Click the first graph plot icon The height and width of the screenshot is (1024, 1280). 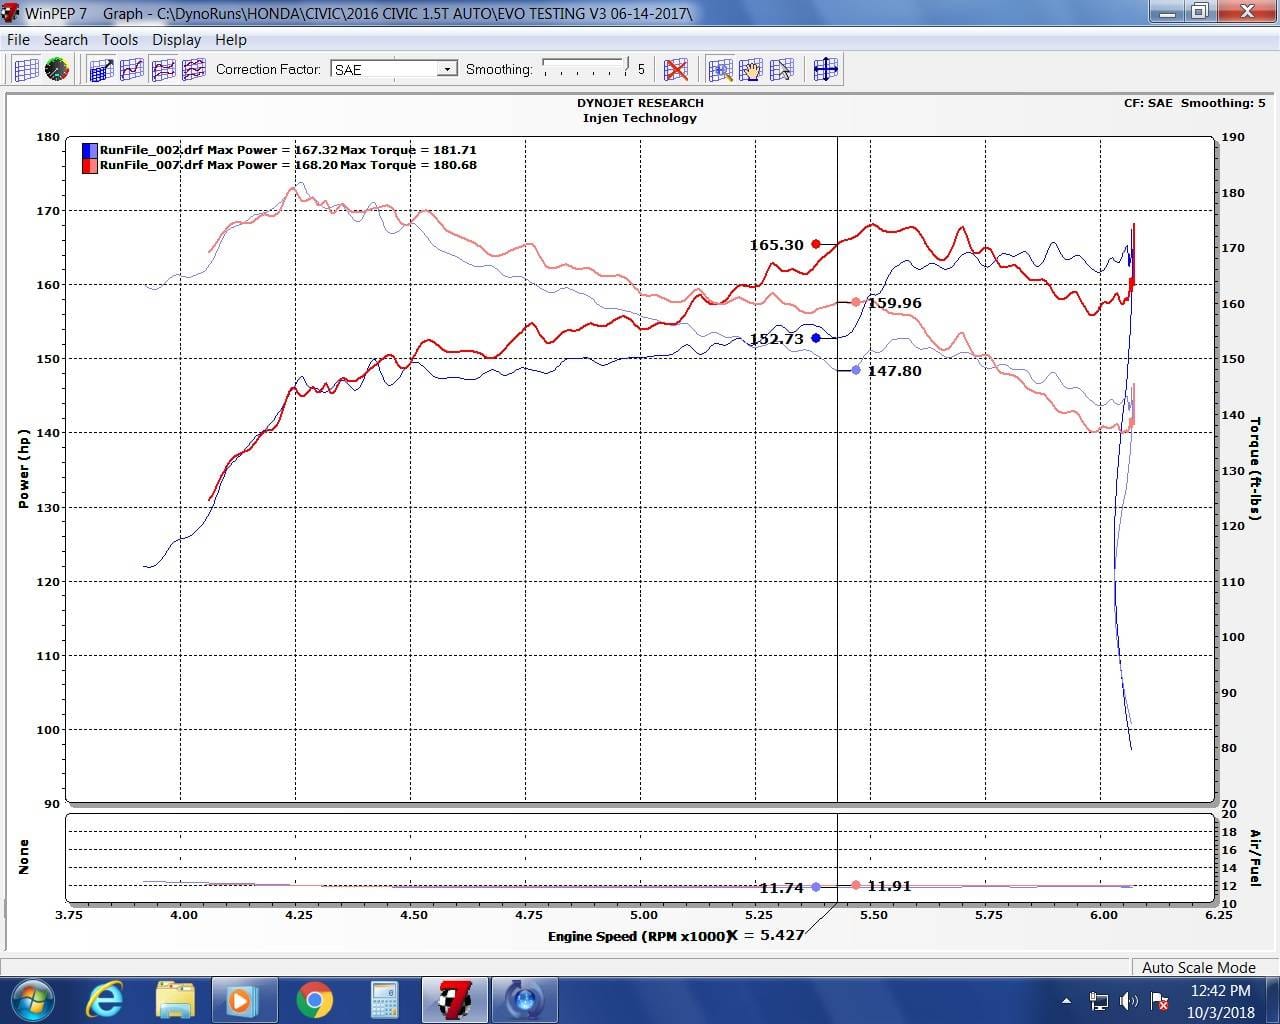[101, 69]
